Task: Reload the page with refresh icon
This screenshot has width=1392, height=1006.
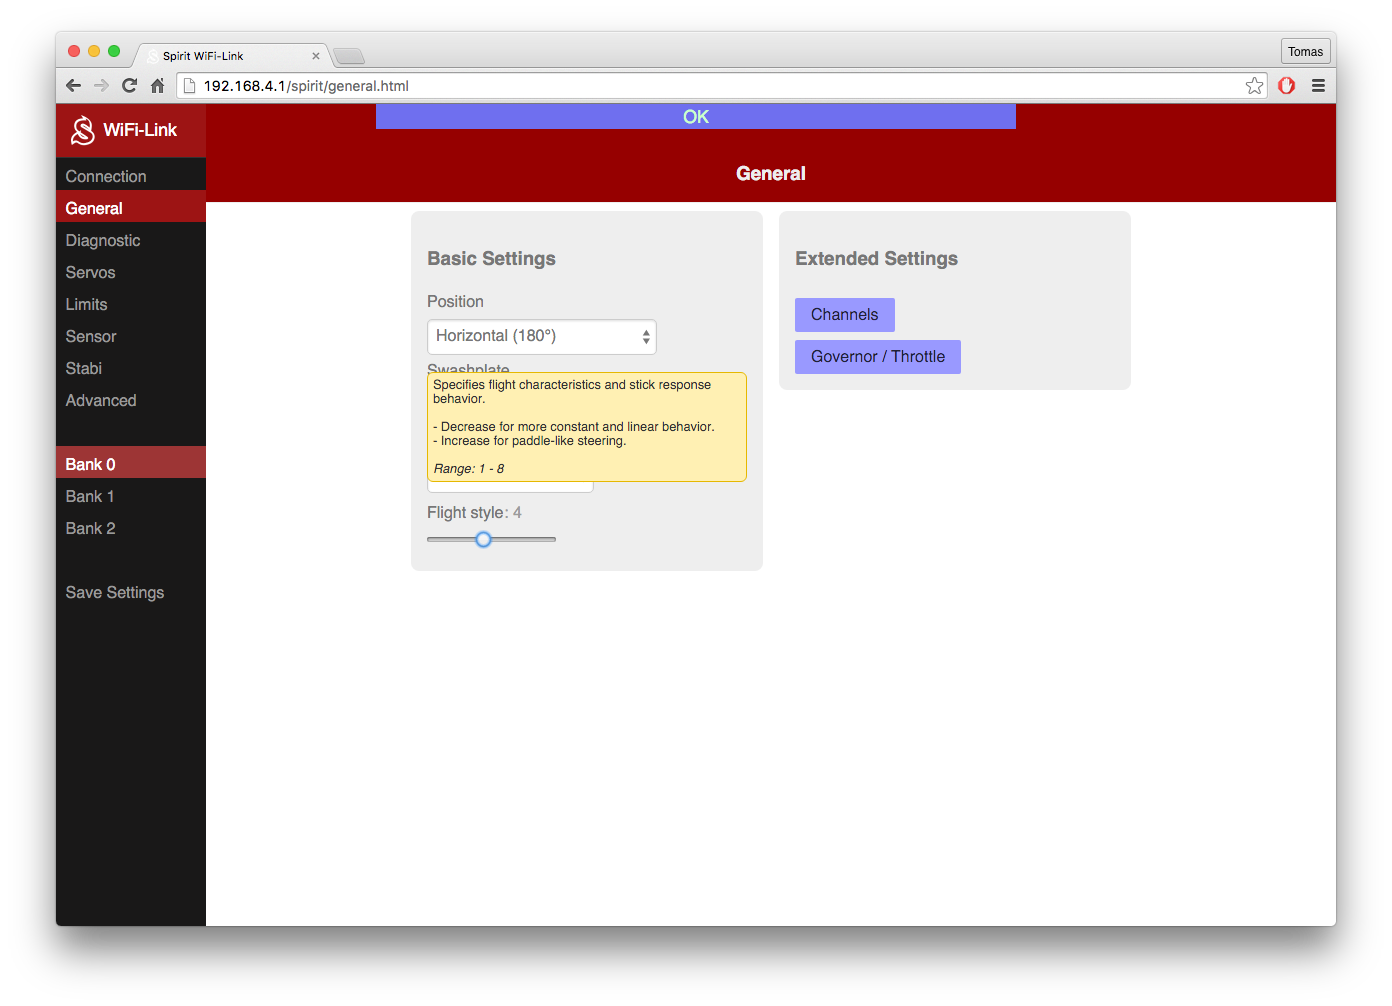Action: tap(129, 86)
